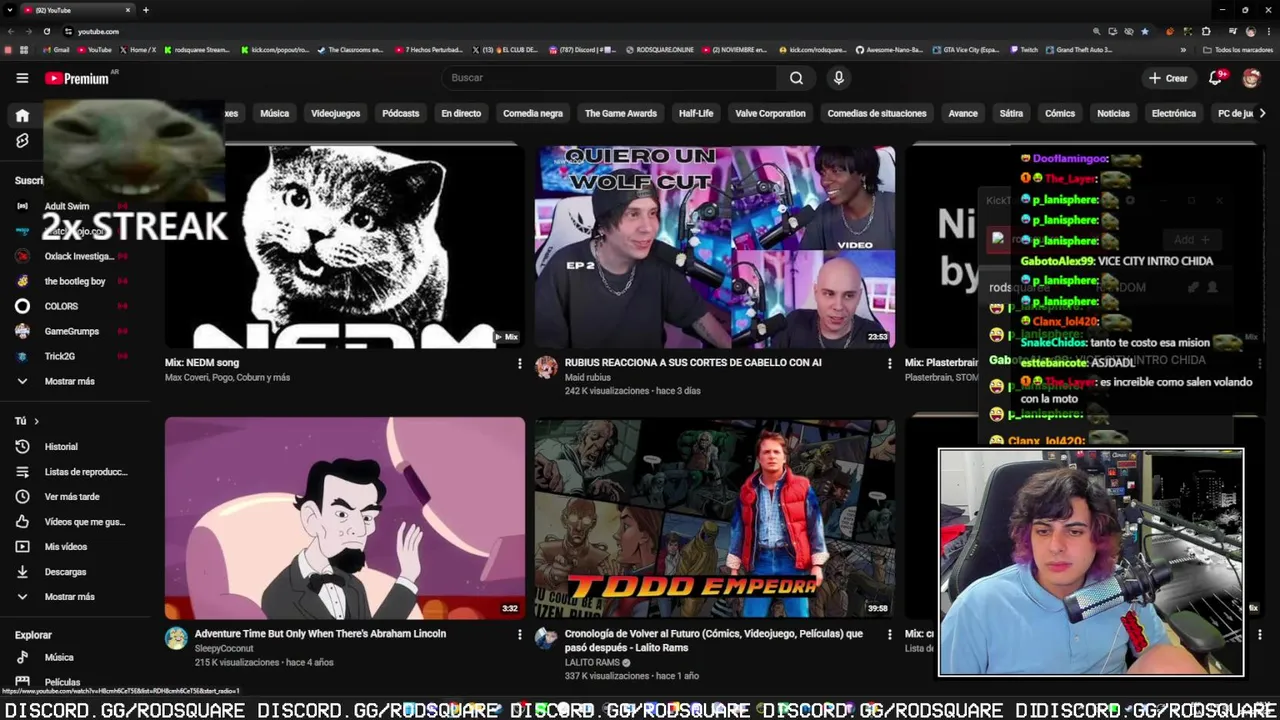This screenshot has height=720, width=1280.
Task: Open the Maid rubius channel avatar
Action: [546, 368]
